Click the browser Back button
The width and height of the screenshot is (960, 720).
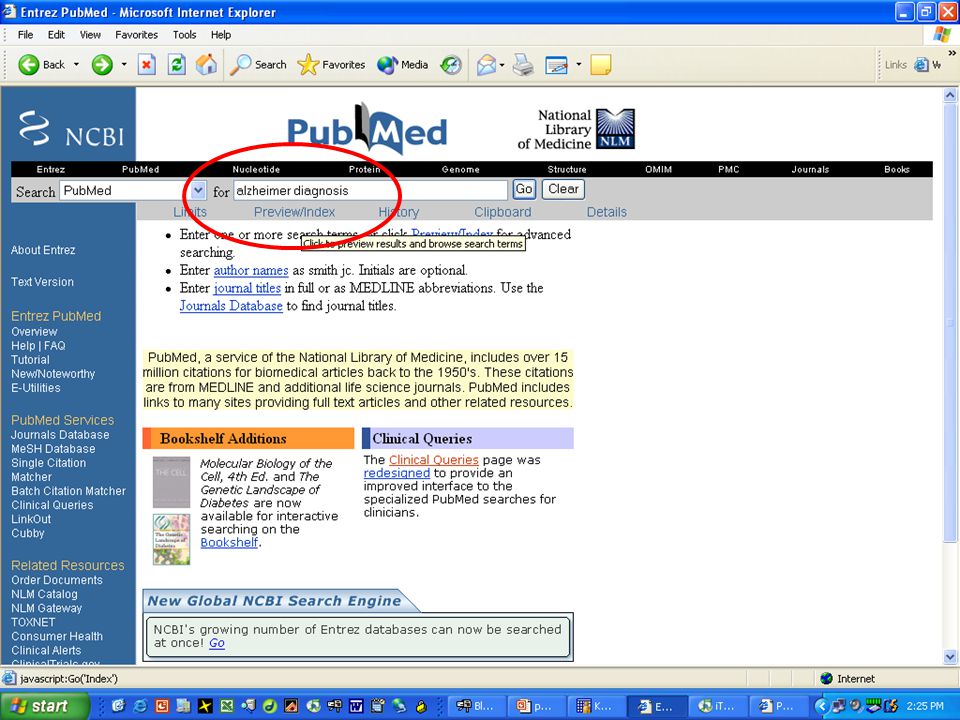click(41, 64)
